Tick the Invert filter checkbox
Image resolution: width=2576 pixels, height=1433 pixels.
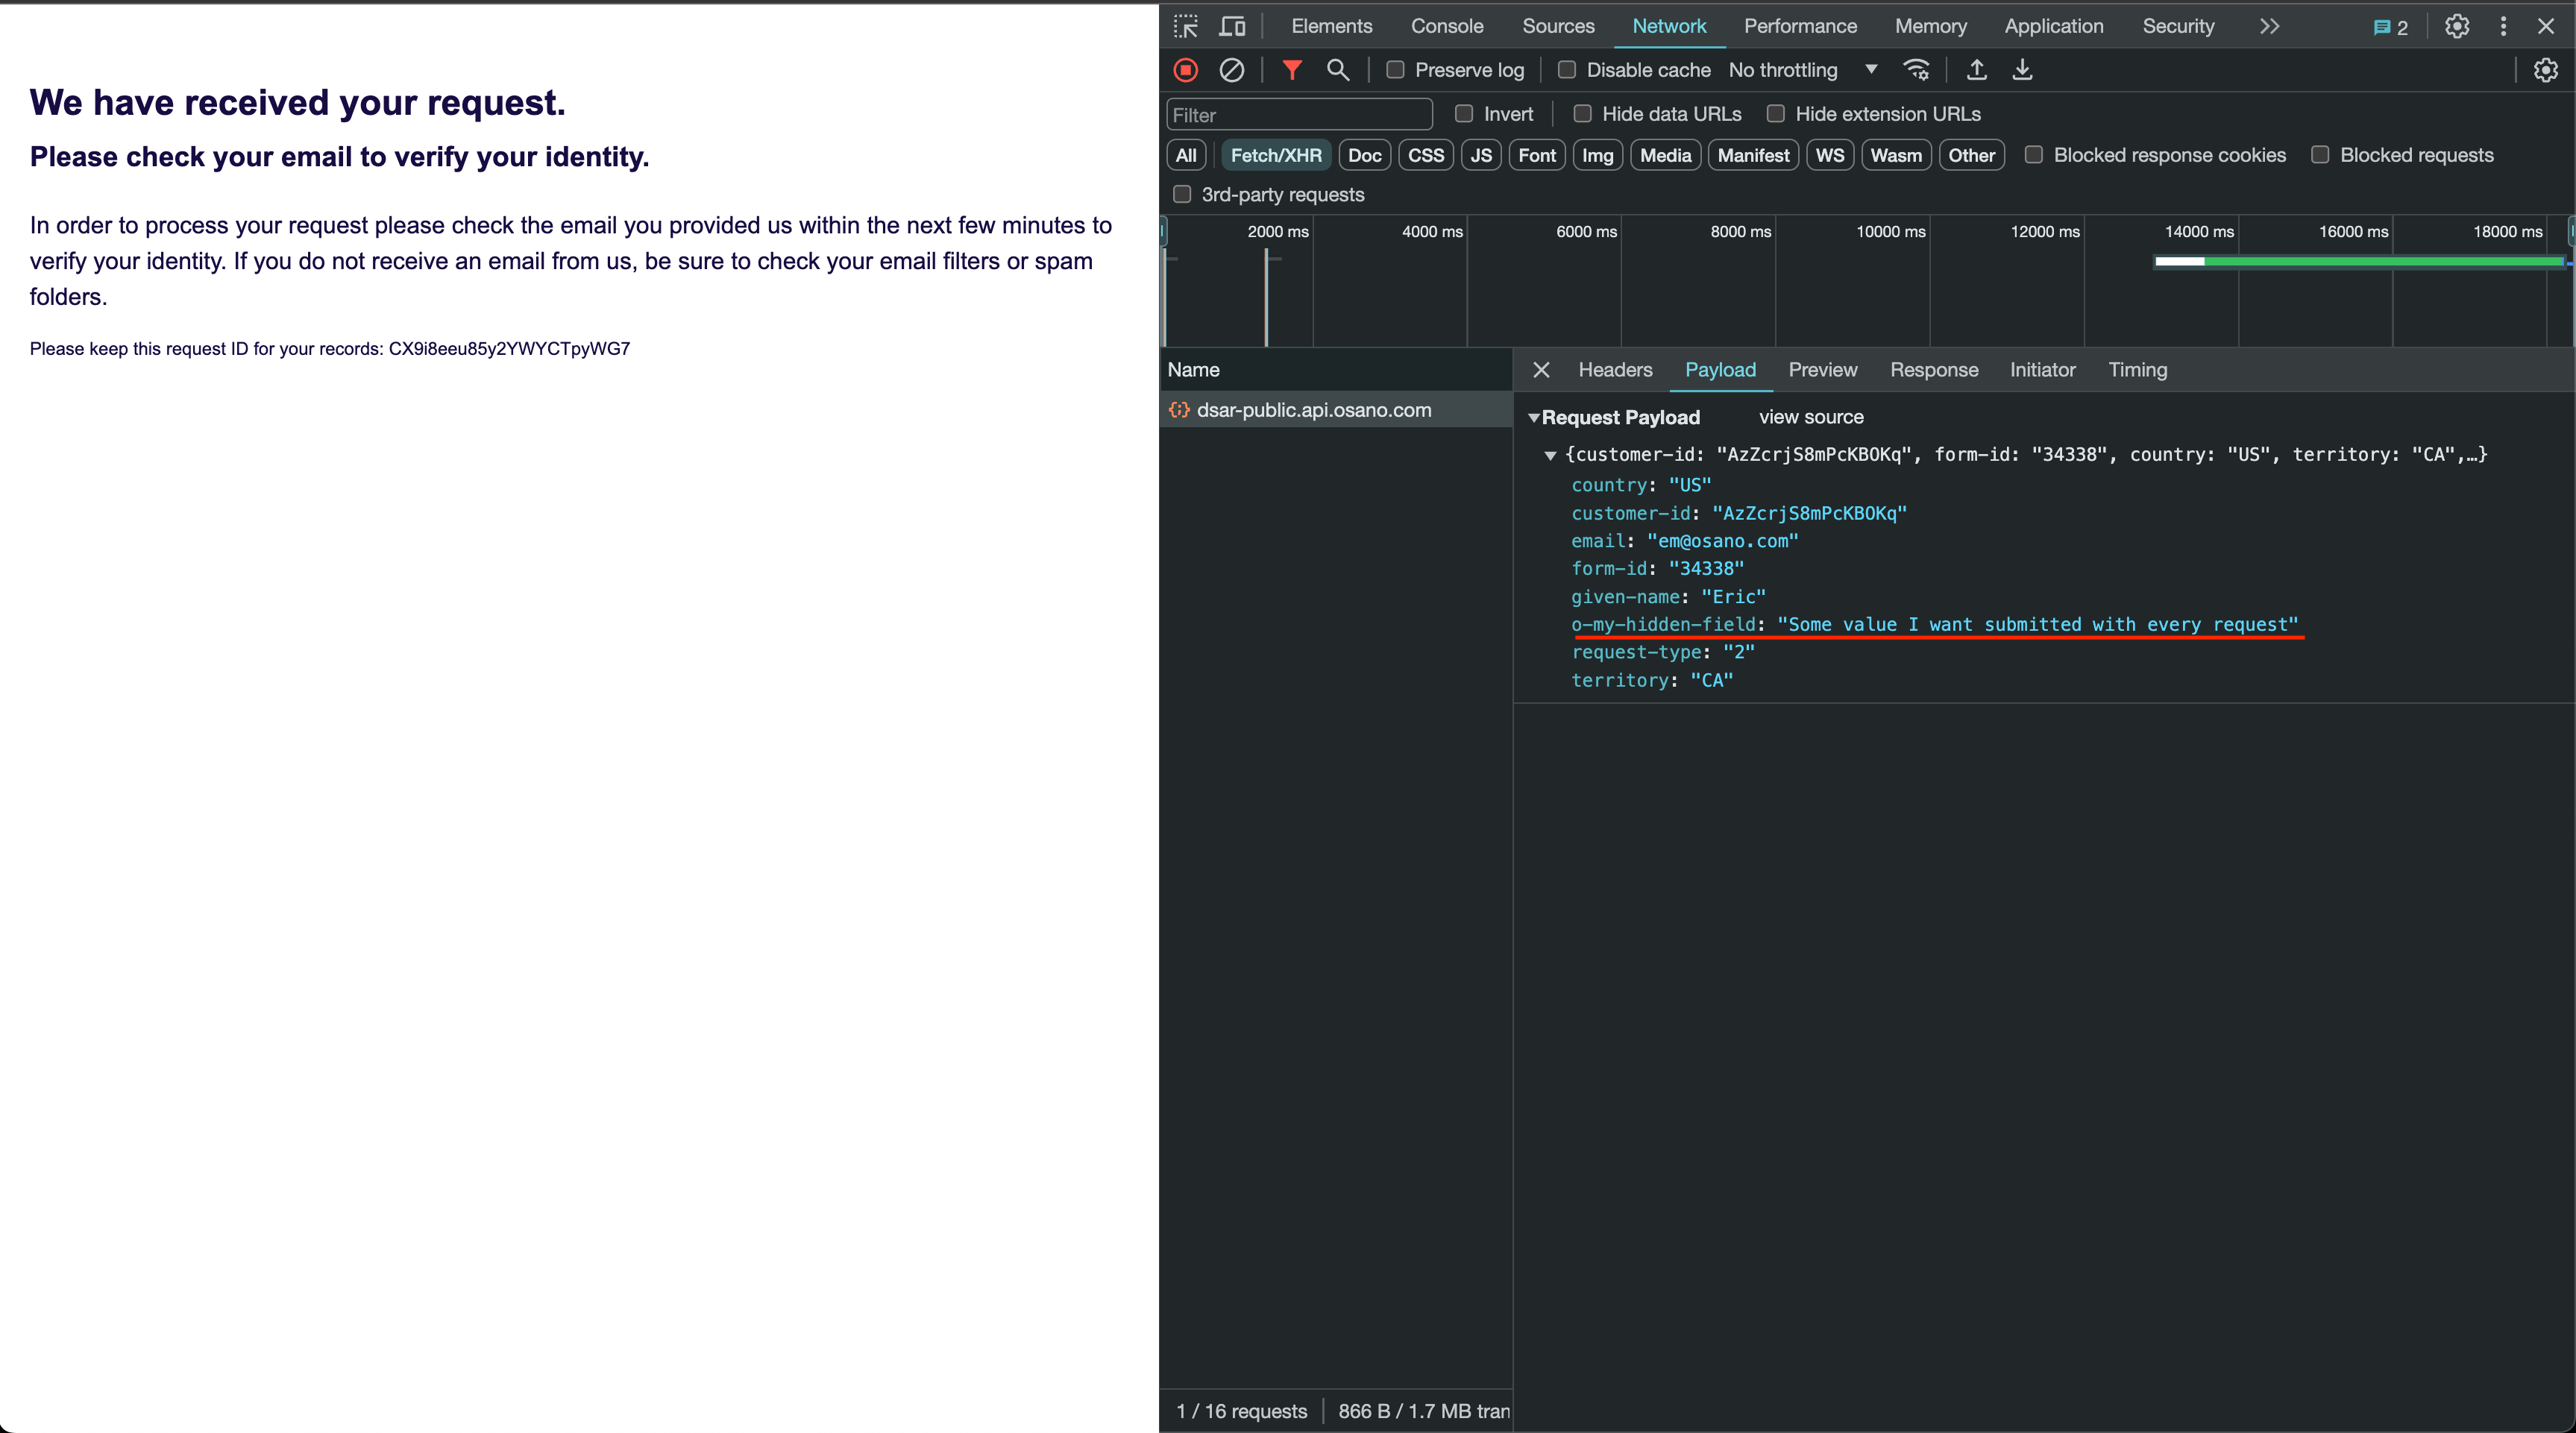tap(1464, 114)
